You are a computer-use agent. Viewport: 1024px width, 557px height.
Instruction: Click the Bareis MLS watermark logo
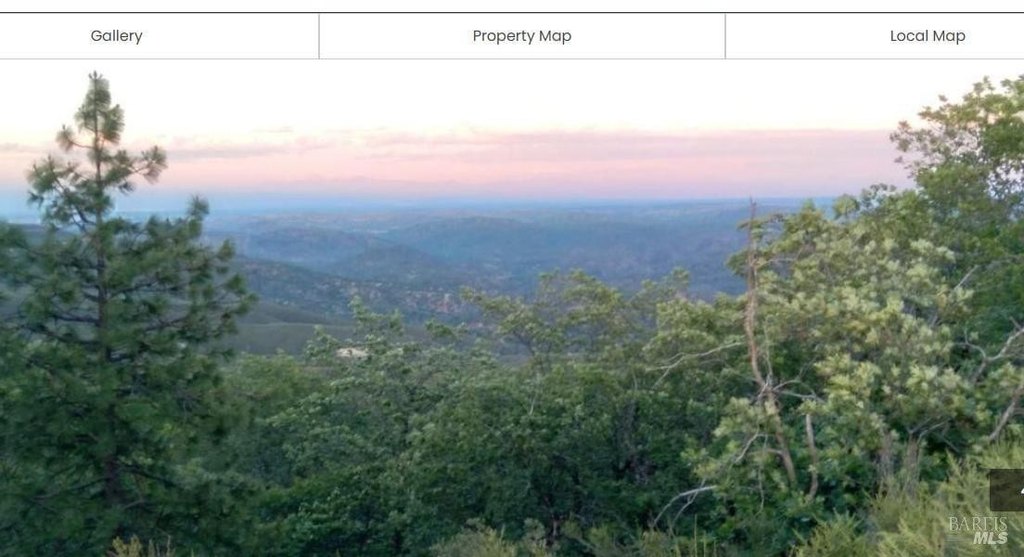point(978,530)
